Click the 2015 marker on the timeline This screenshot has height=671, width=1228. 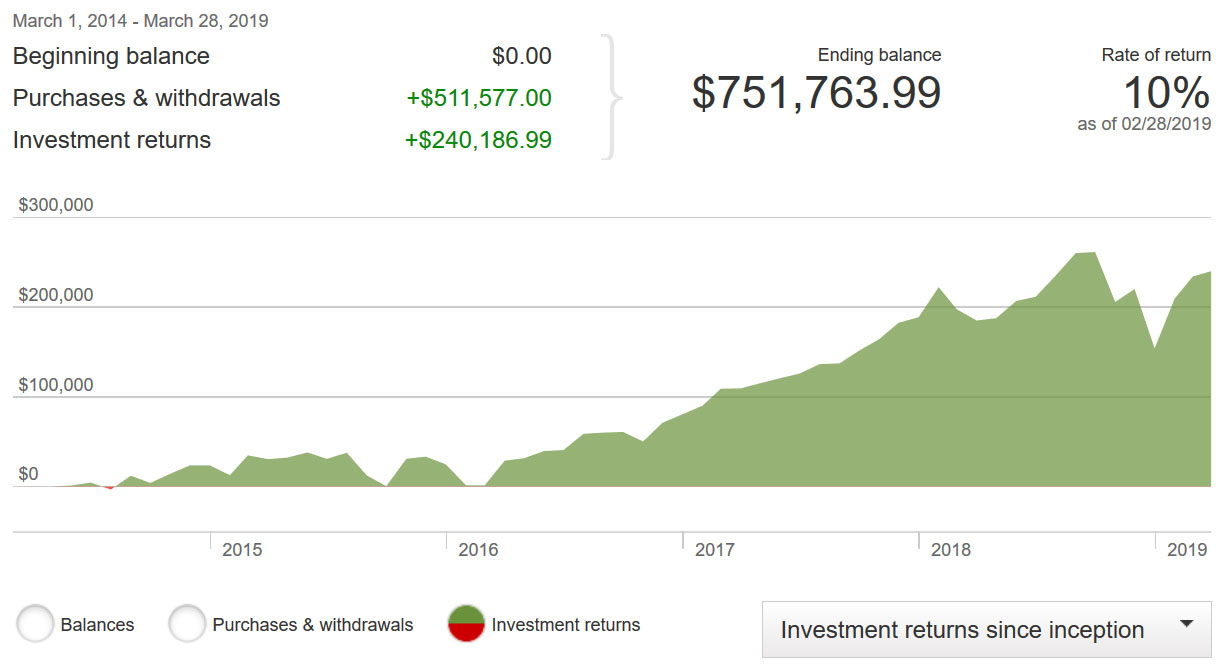point(241,550)
